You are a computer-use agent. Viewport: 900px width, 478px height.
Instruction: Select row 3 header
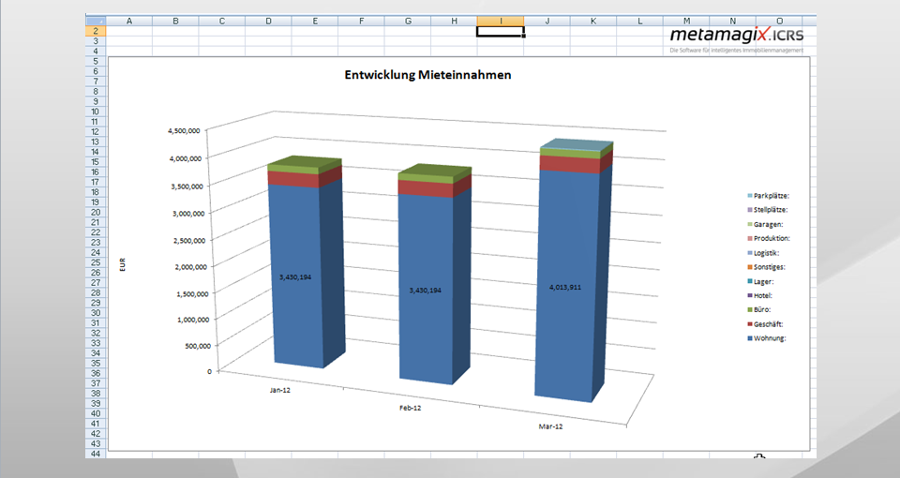pyautogui.click(x=96, y=41)
